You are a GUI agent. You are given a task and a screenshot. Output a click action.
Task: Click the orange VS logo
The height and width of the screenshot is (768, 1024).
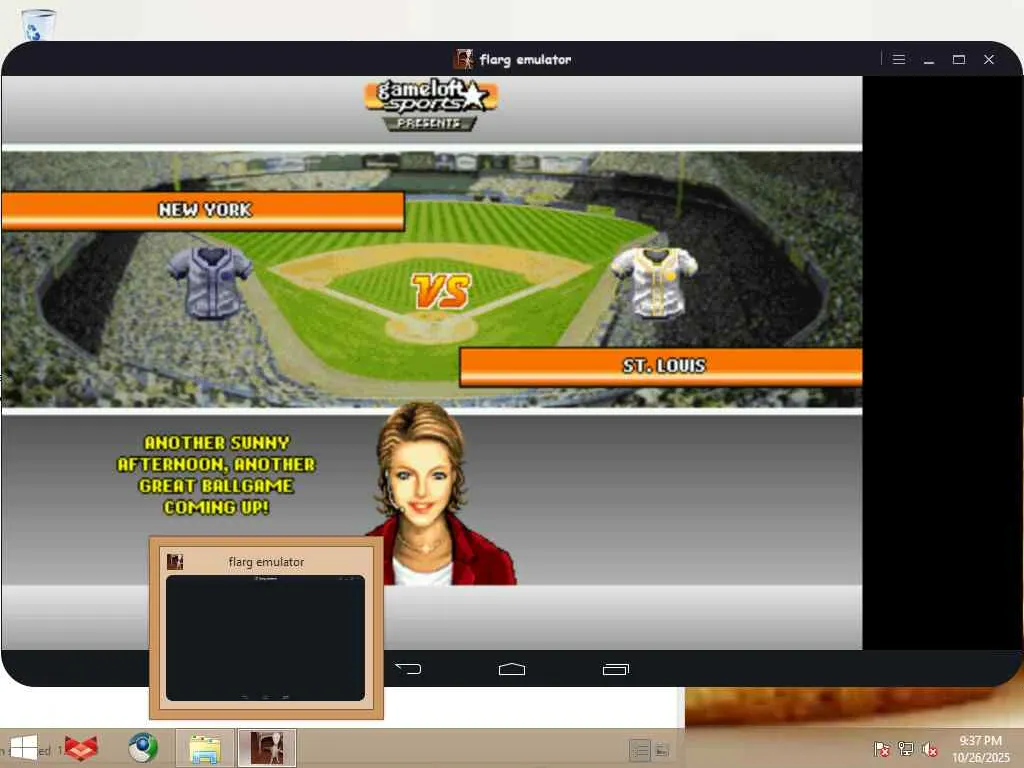441,291
